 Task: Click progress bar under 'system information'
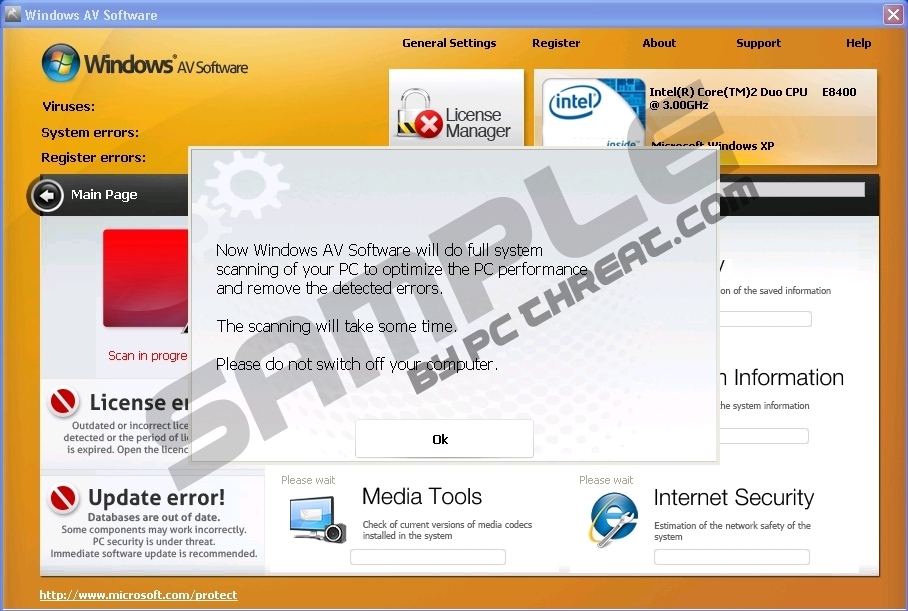click(764, 436)
